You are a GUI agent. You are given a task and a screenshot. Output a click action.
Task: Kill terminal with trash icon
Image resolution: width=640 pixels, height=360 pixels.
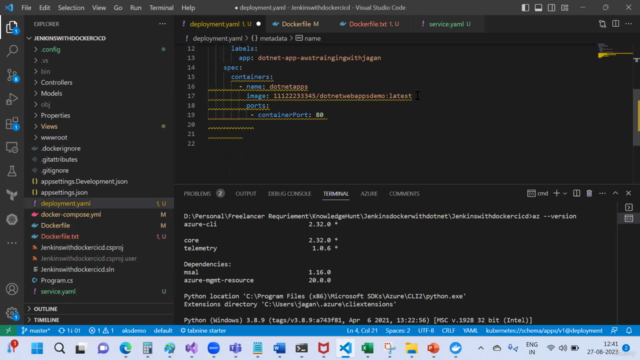(589, 193)
